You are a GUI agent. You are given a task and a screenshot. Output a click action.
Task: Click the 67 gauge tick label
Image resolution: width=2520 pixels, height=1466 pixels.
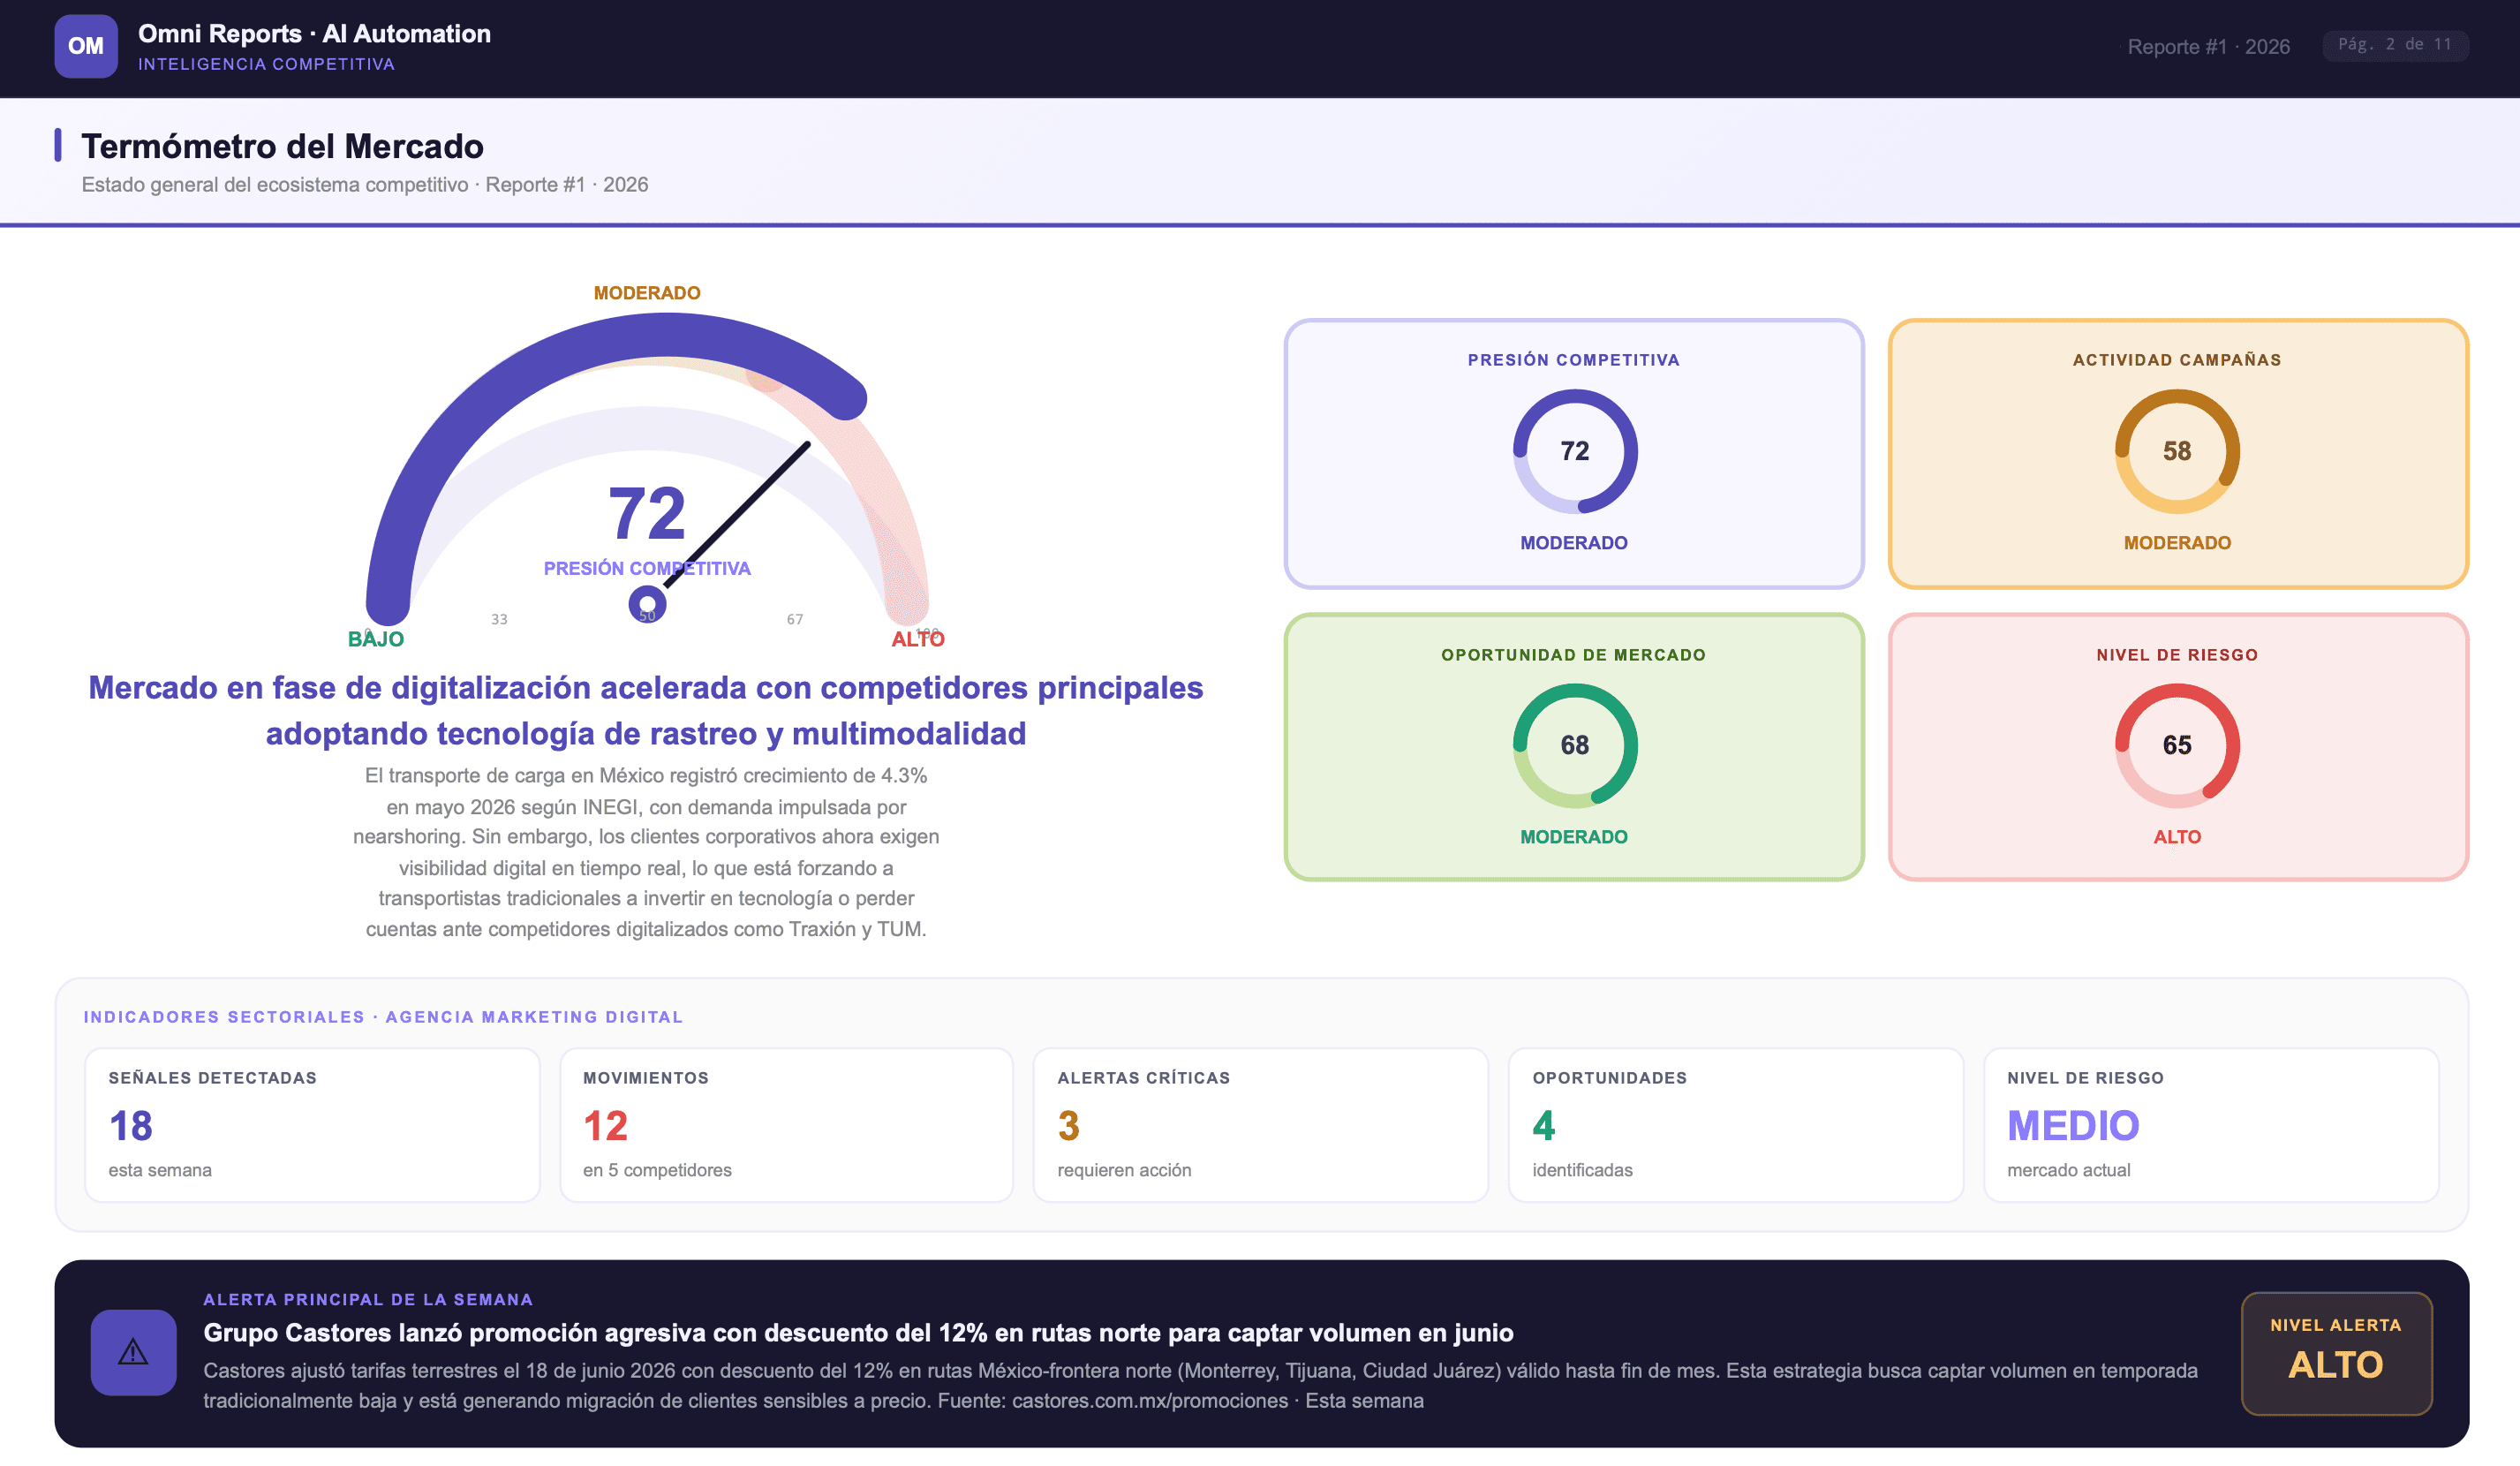(794, 619)
